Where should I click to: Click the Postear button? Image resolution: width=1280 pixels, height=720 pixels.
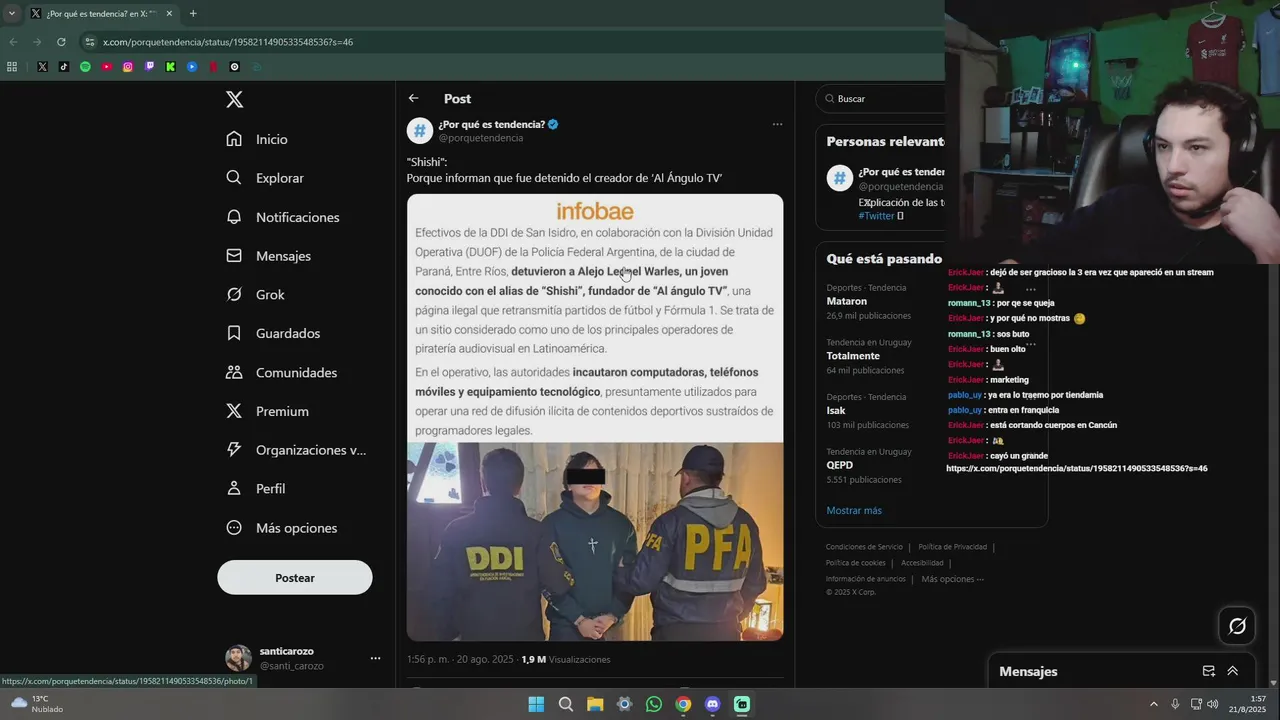(295, 578)
